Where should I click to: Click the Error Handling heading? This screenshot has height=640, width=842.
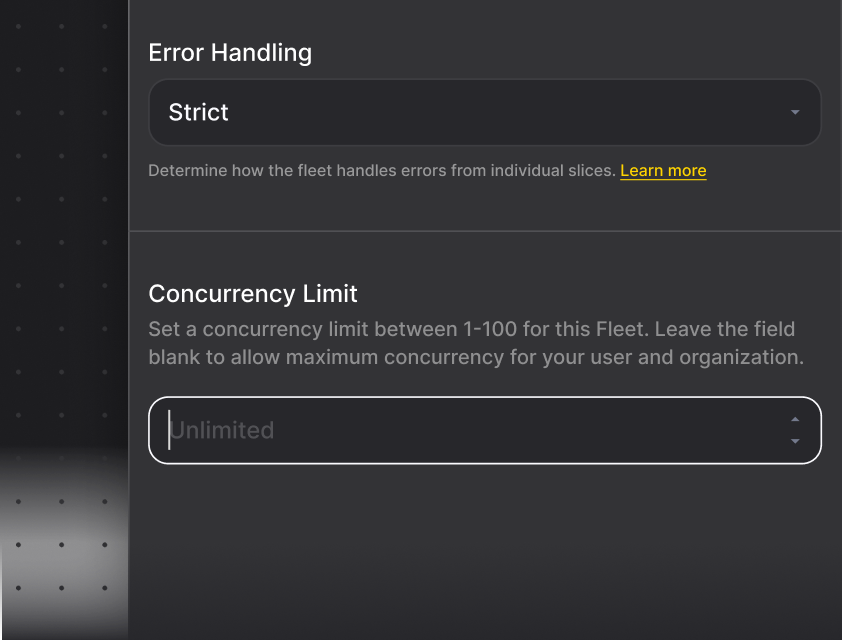pyautogui.click(x=230, y=53)
